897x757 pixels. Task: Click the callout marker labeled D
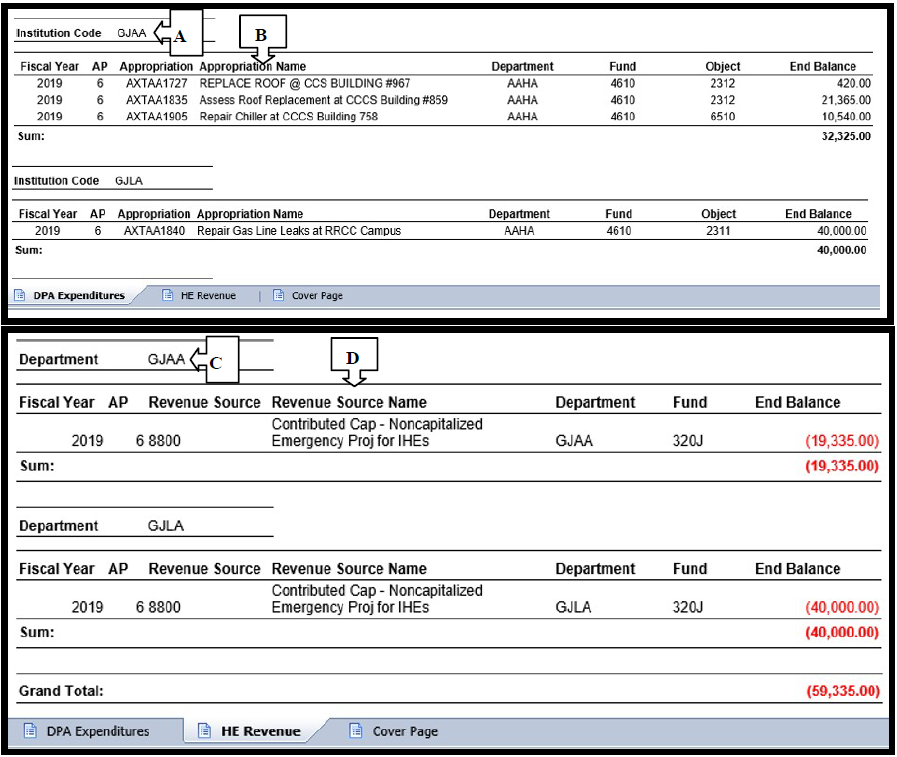coord(353,360)
